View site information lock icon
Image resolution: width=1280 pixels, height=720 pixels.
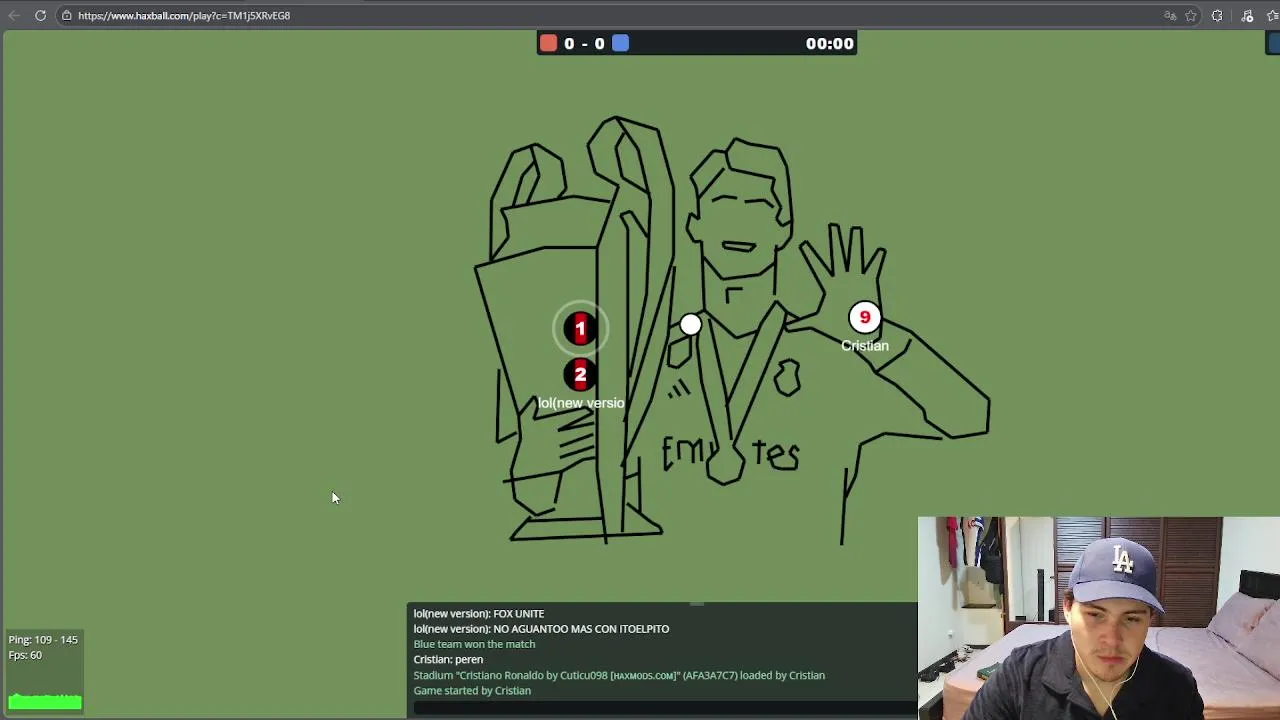[x=67, y=15]
